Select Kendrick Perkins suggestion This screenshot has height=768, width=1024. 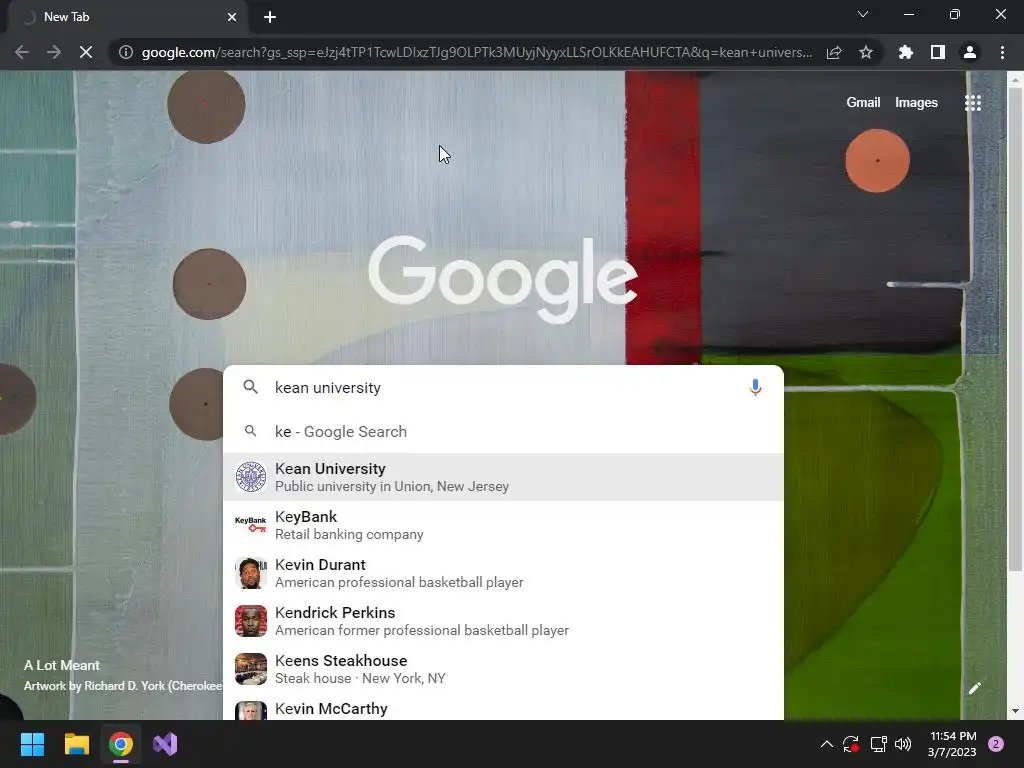pyautogui.click(x=503, y=621)
